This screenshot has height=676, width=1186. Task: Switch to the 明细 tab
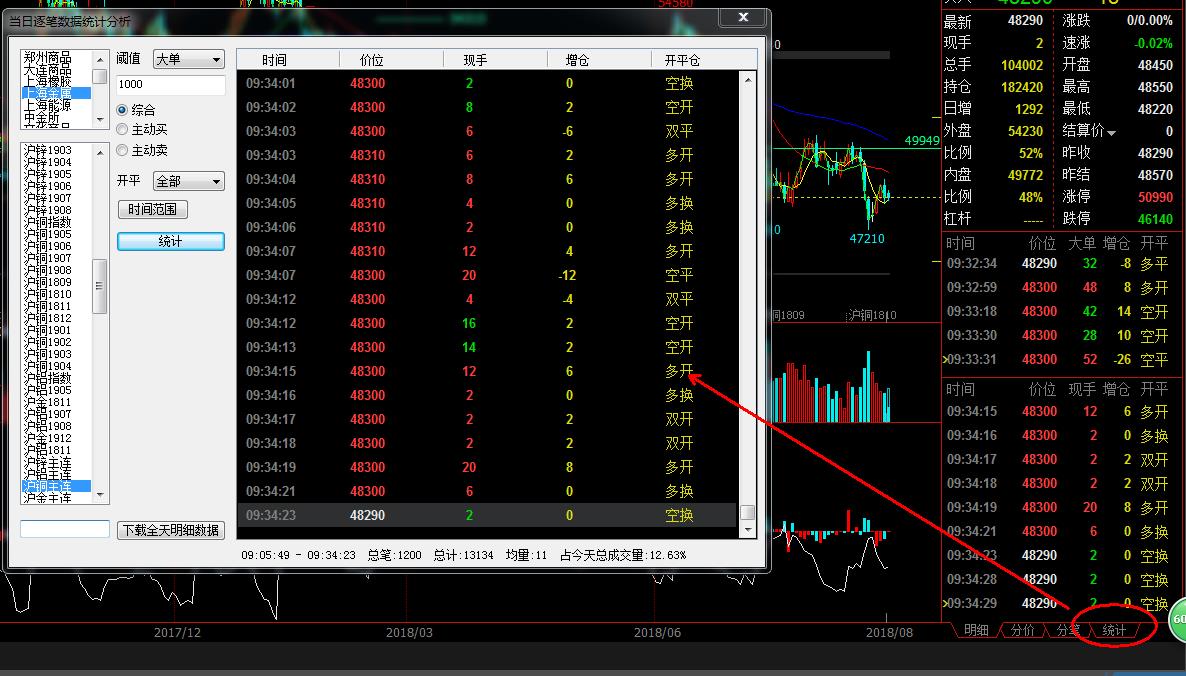click(x=976, y=630)
